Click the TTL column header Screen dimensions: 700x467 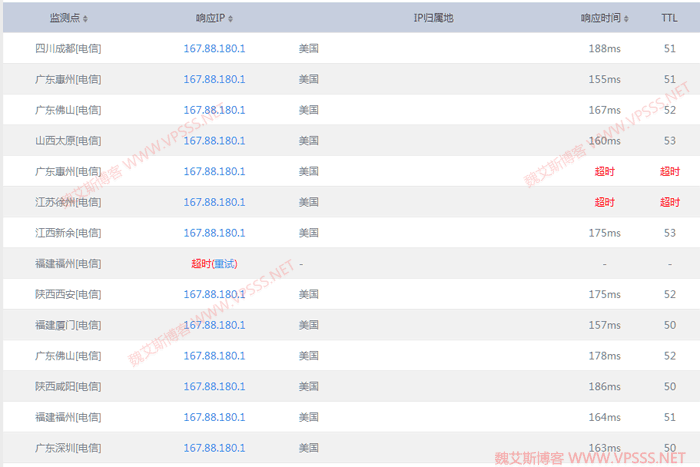[x=668, y=18]
